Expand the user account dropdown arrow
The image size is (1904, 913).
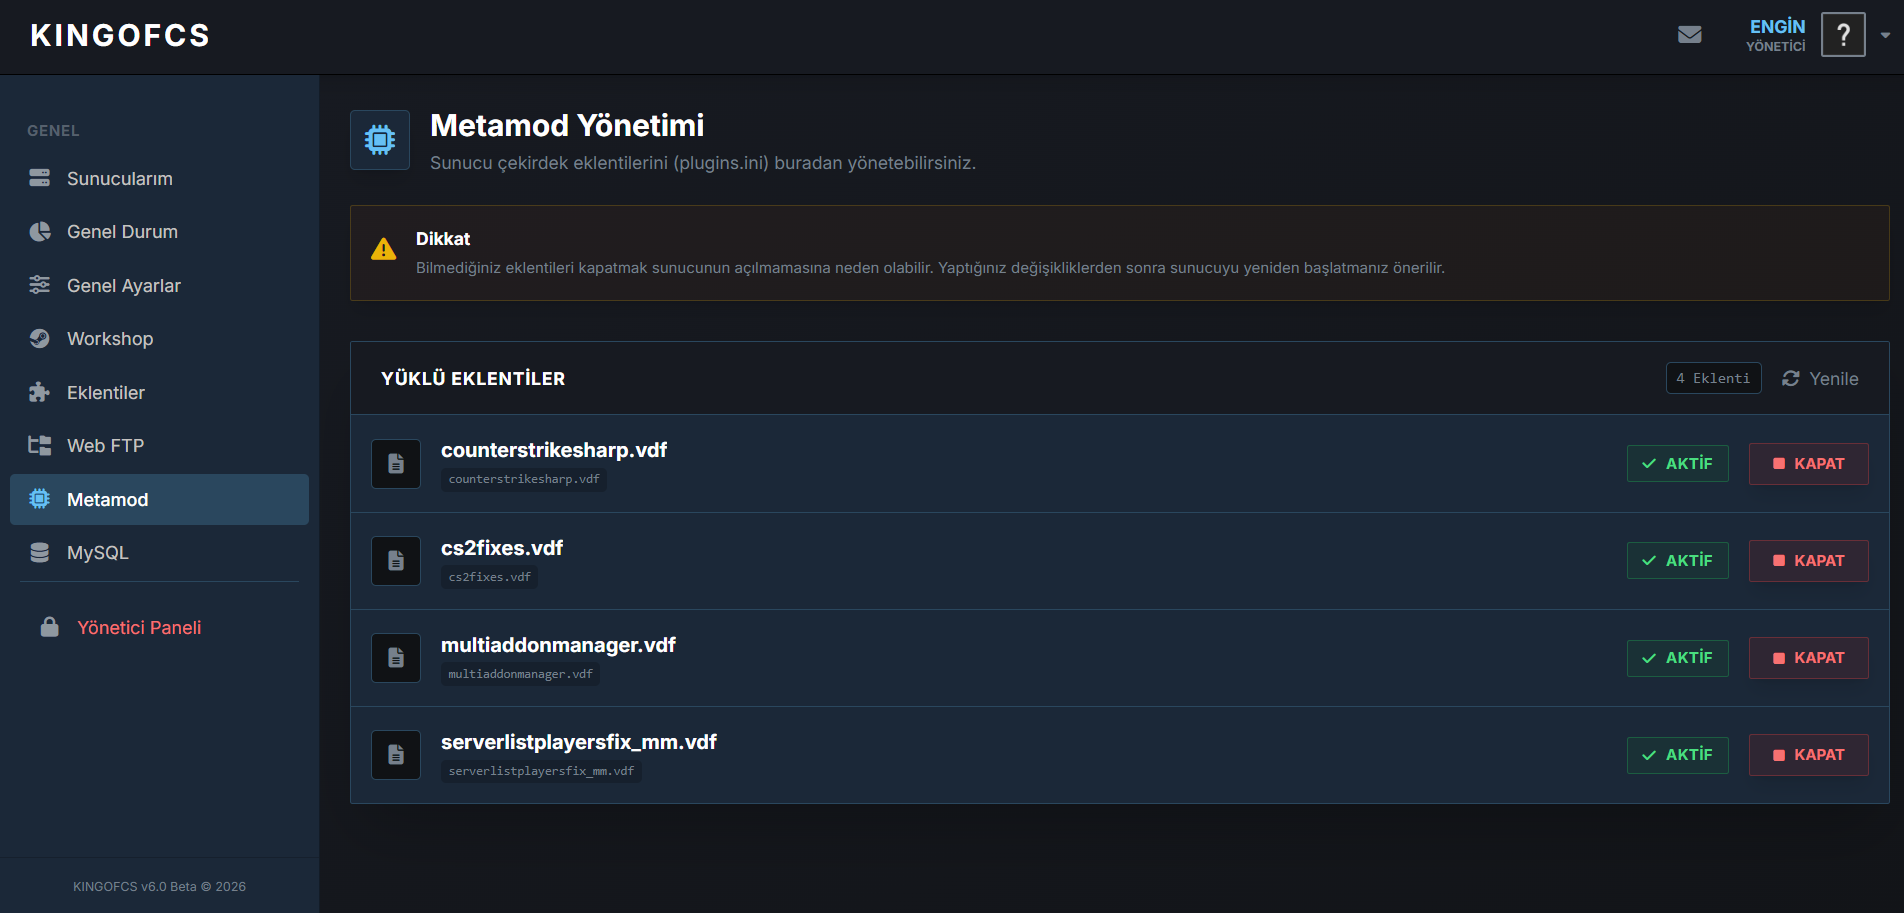point(1885,35)
